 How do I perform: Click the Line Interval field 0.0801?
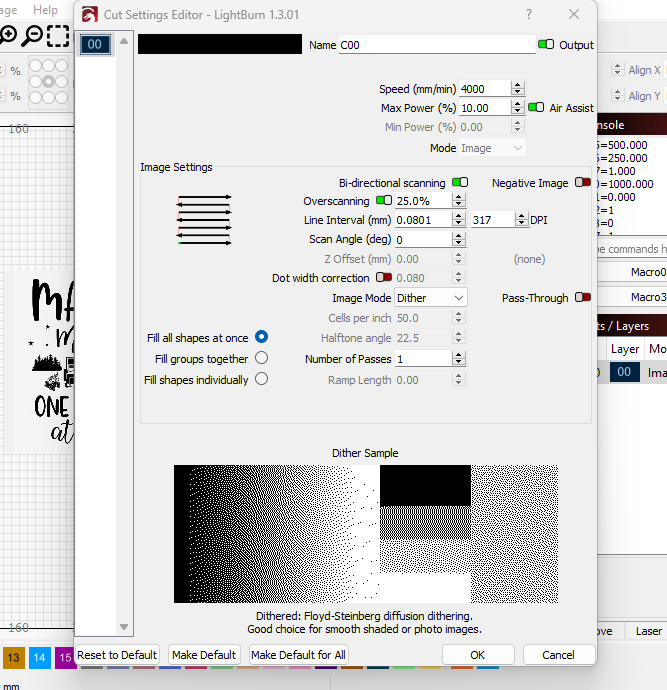(x=423, y=220)
